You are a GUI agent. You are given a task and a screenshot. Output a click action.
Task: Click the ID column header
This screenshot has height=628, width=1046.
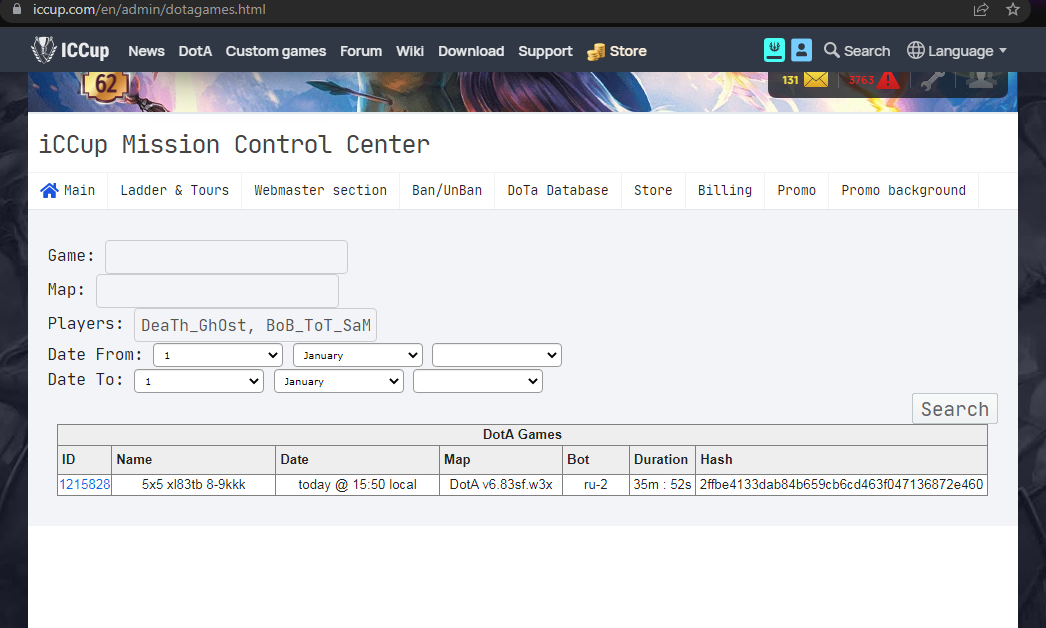pos(84,460)
